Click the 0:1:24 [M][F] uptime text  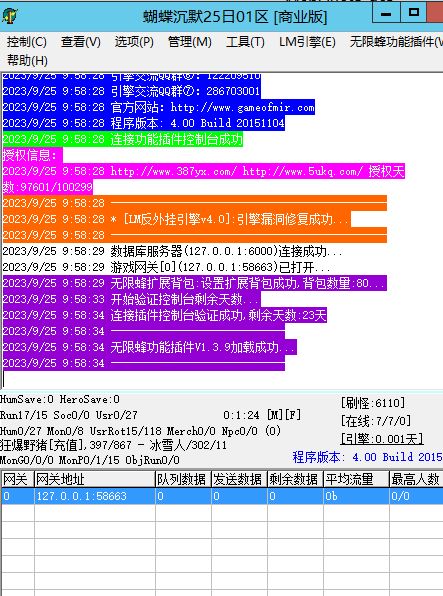click(262, 415)
